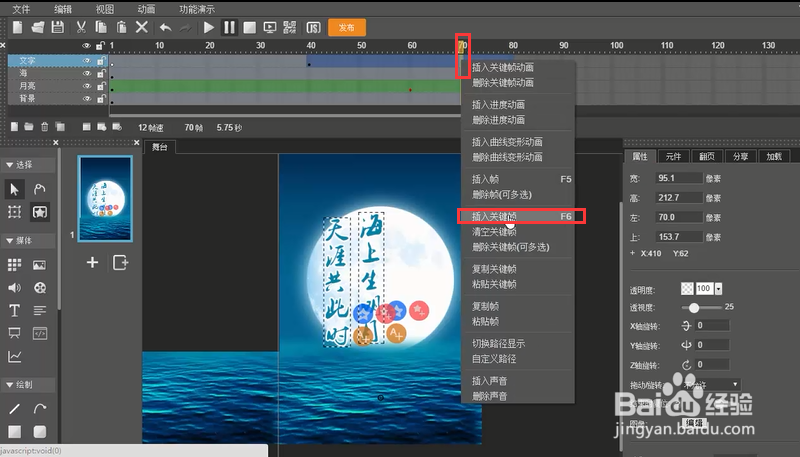Play the animation
This screenshot has height=457, width=800.
click(x=209, y=28)
